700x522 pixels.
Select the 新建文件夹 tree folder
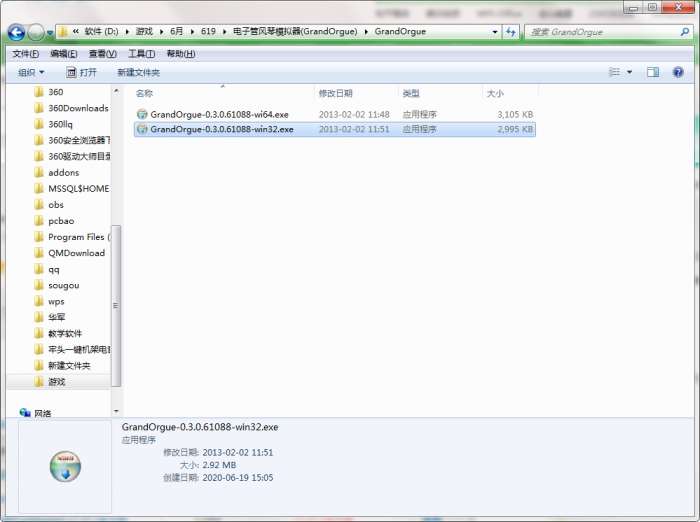[x=69, y=366]
